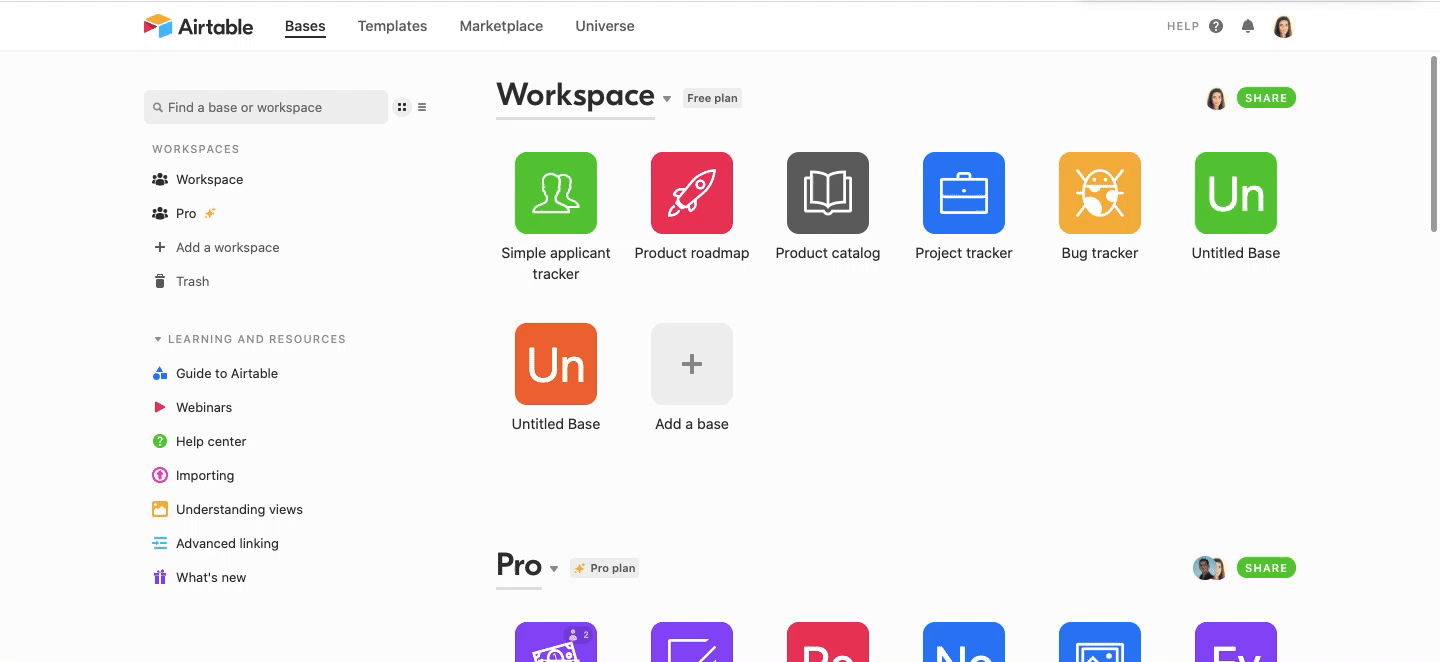The image size is (1440, 662).
Task: Click the Pro plan badge
Action: [605, 568]
